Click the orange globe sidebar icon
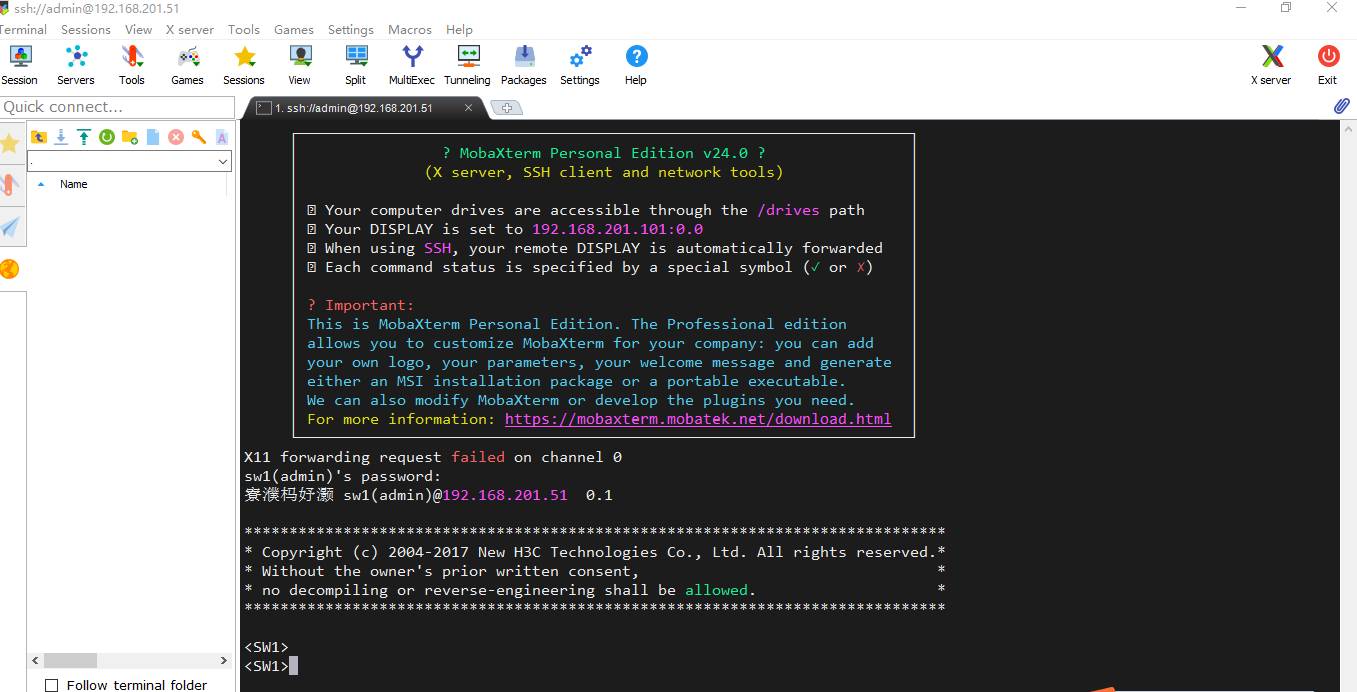The image size is (1357, 692). point(10,269)
